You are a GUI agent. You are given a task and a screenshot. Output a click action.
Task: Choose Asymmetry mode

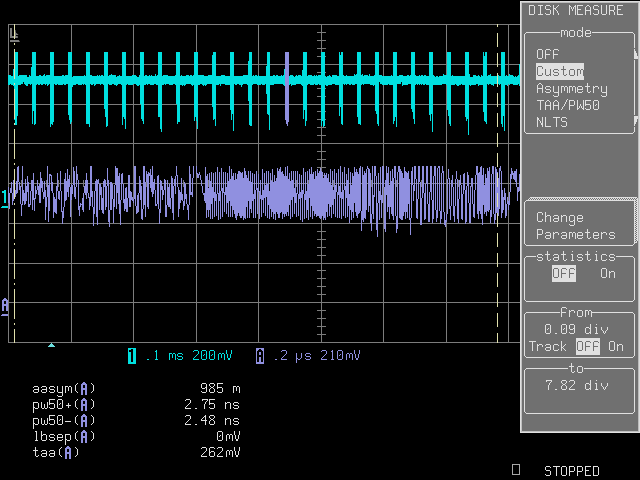tap(571, 89)
